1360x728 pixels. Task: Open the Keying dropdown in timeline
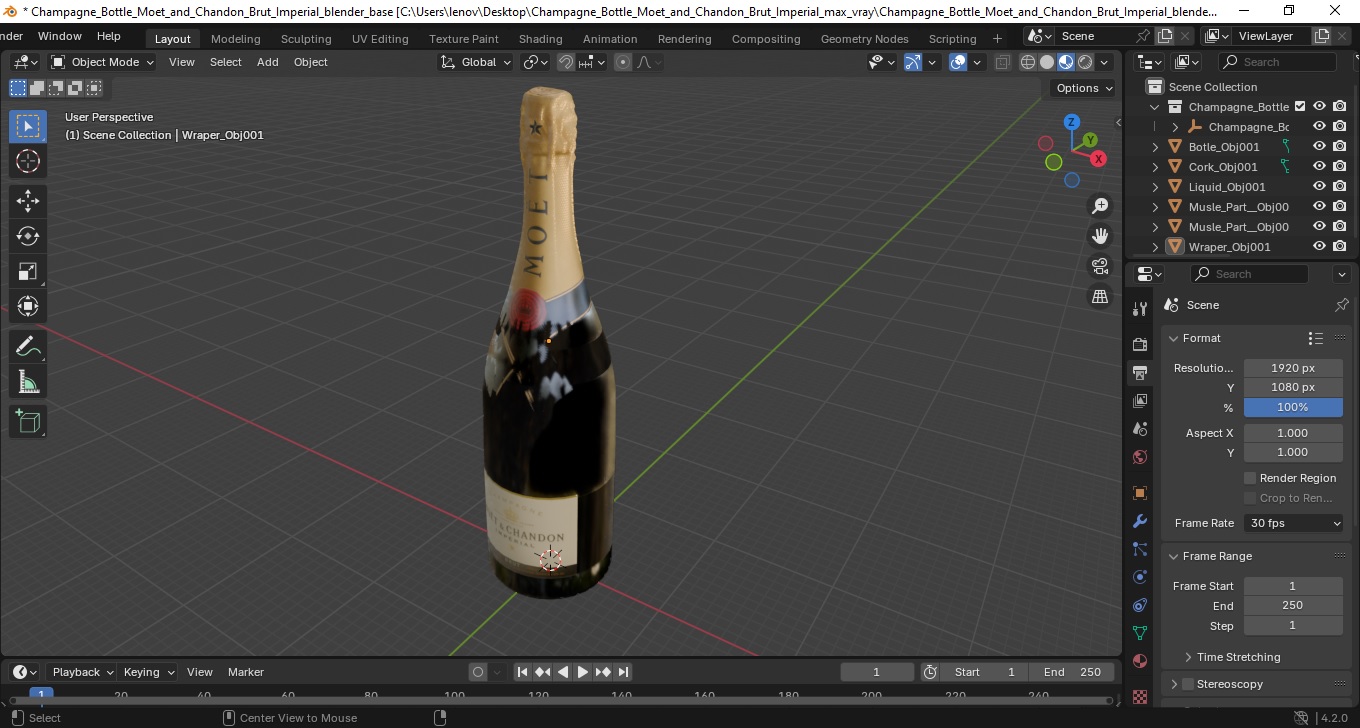[149, 672]
